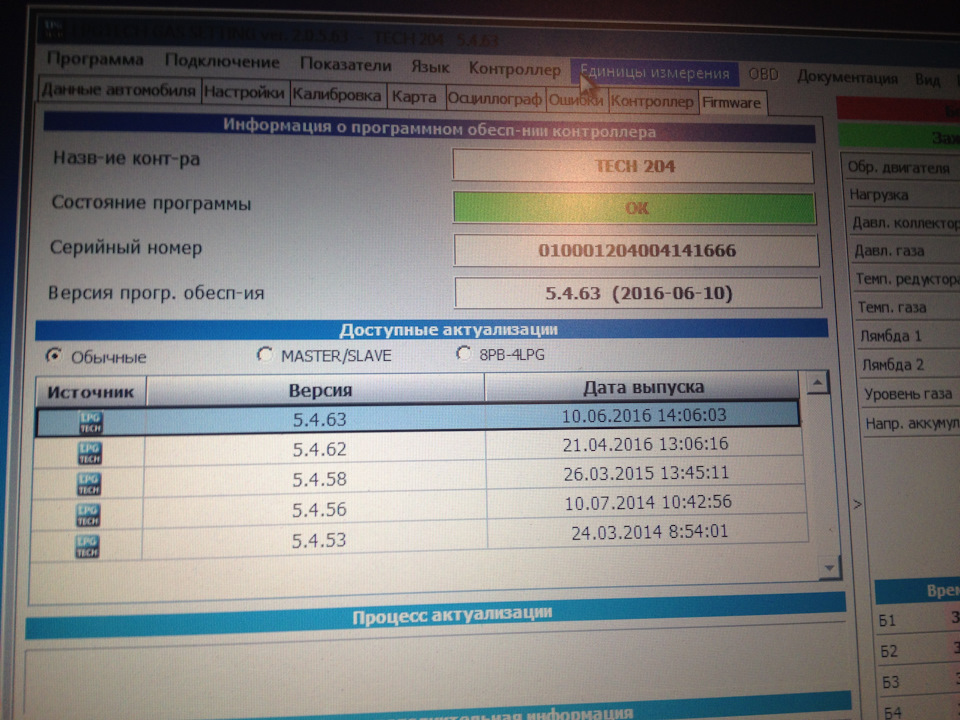The height and width of the screenshot is (720, 960).
Task: Click Дата выпуска column header
Action: pos(643,387)
